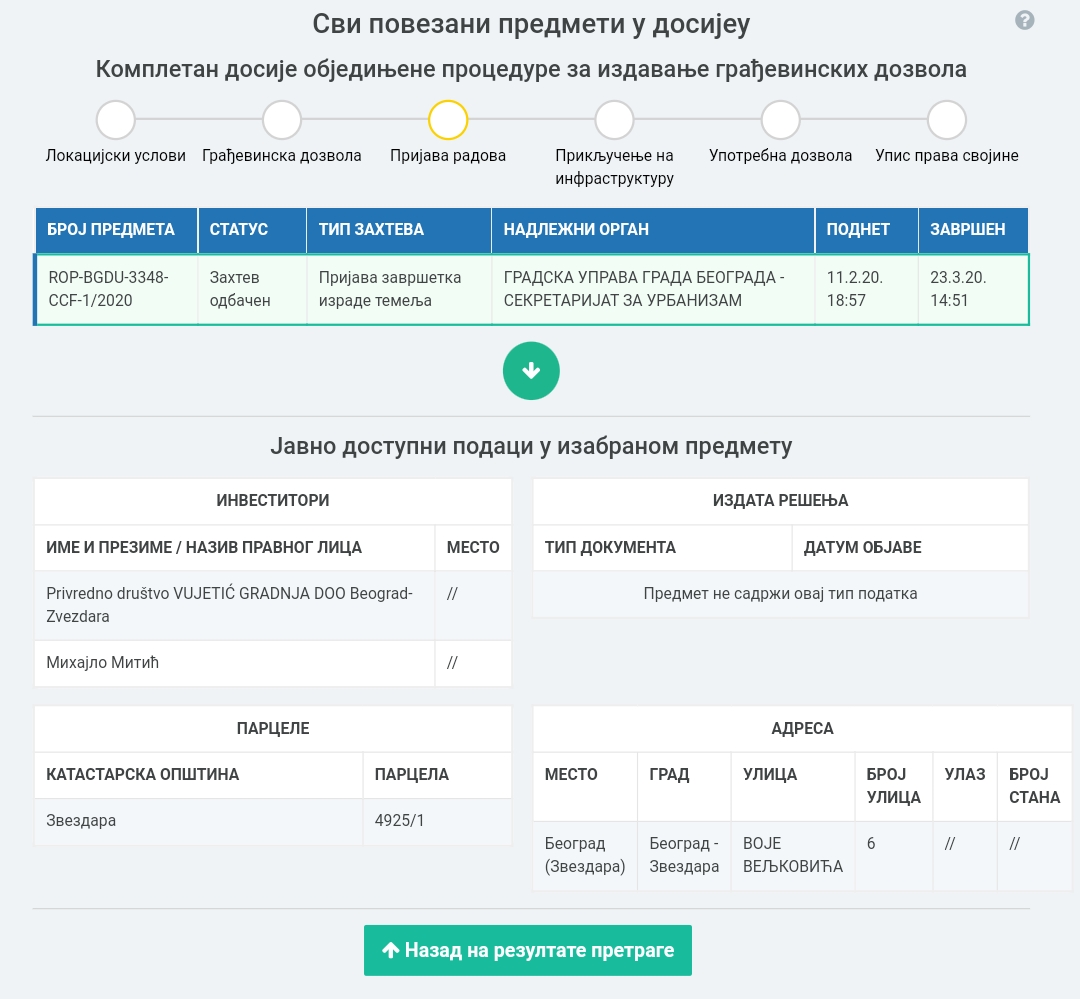The image size is (1080, 999).
Task: Click cadastral municipality Звездара cell
Action: [x=198, y=821]
